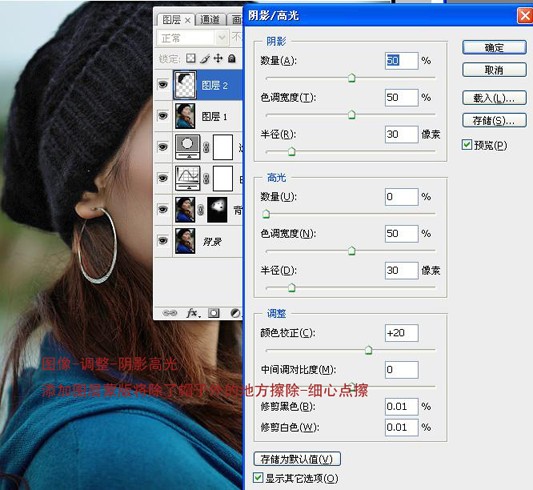
Task: Click the 背景 layer name
Action: [x=212, y=242]
